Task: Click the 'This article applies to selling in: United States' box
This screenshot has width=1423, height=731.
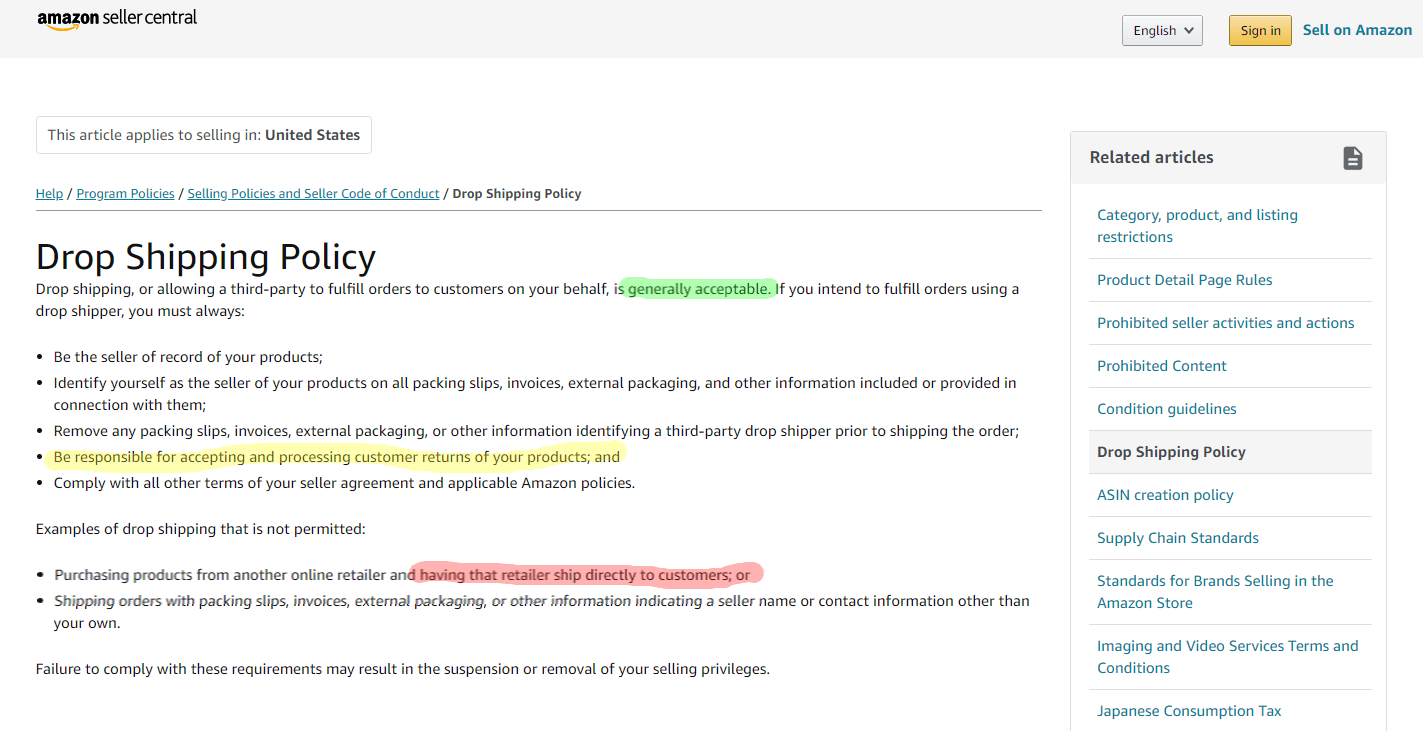Action: 204,135
